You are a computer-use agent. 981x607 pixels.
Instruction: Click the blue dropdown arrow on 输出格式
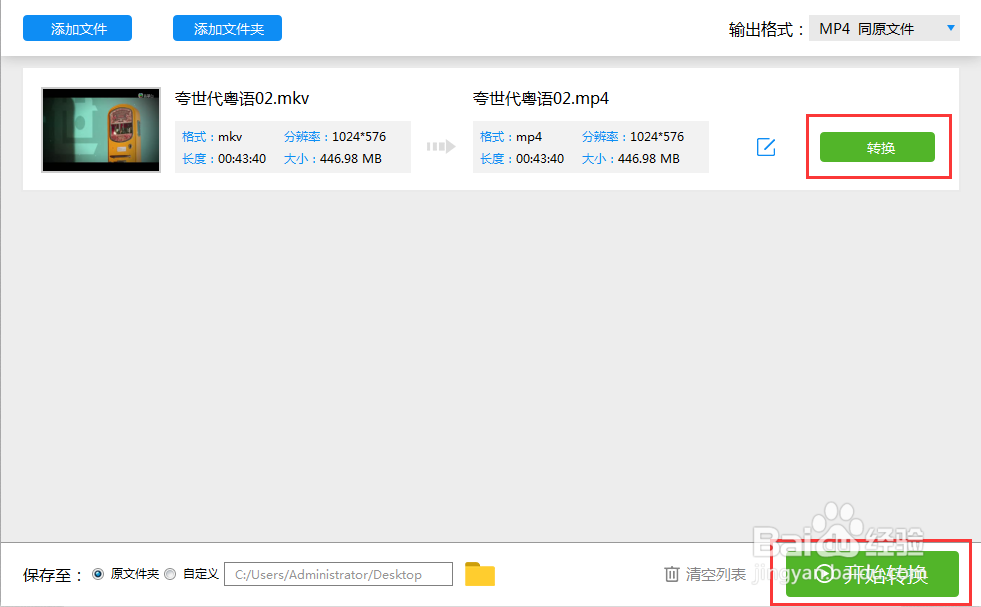pyautogui.click(x=947, y=28)
